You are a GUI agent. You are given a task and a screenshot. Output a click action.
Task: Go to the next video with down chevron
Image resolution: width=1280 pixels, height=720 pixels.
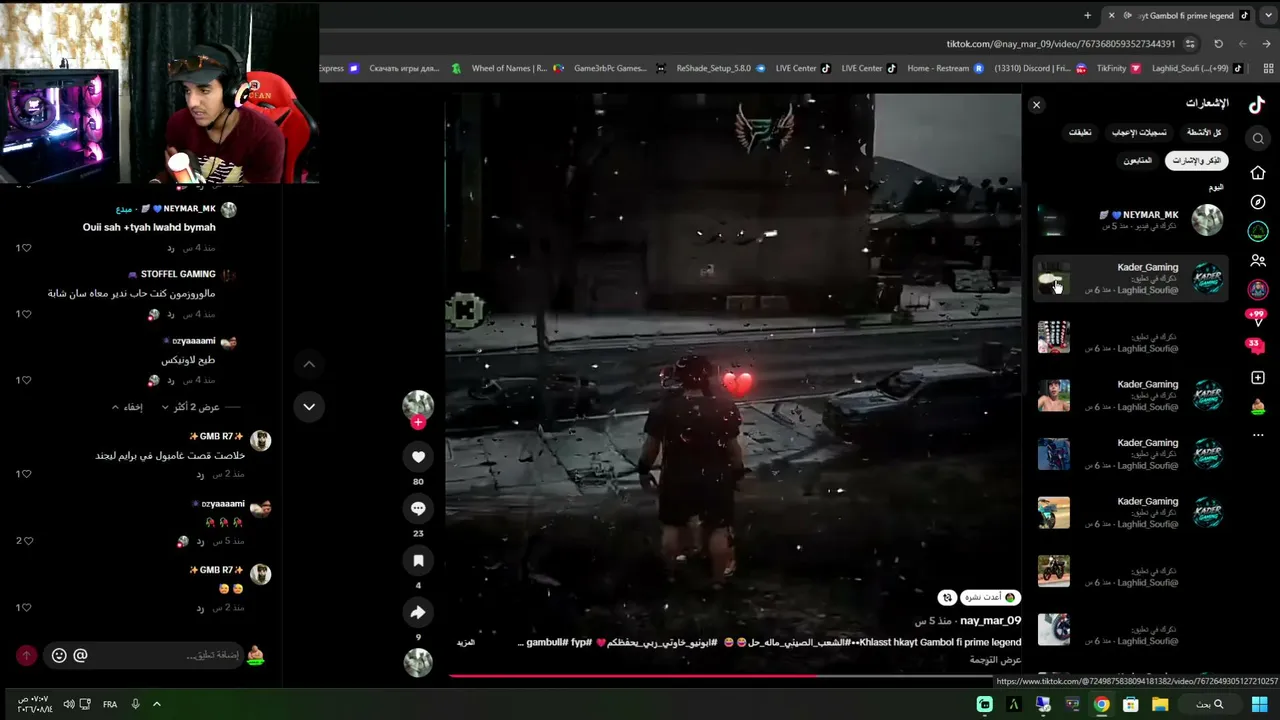(309, 407)
